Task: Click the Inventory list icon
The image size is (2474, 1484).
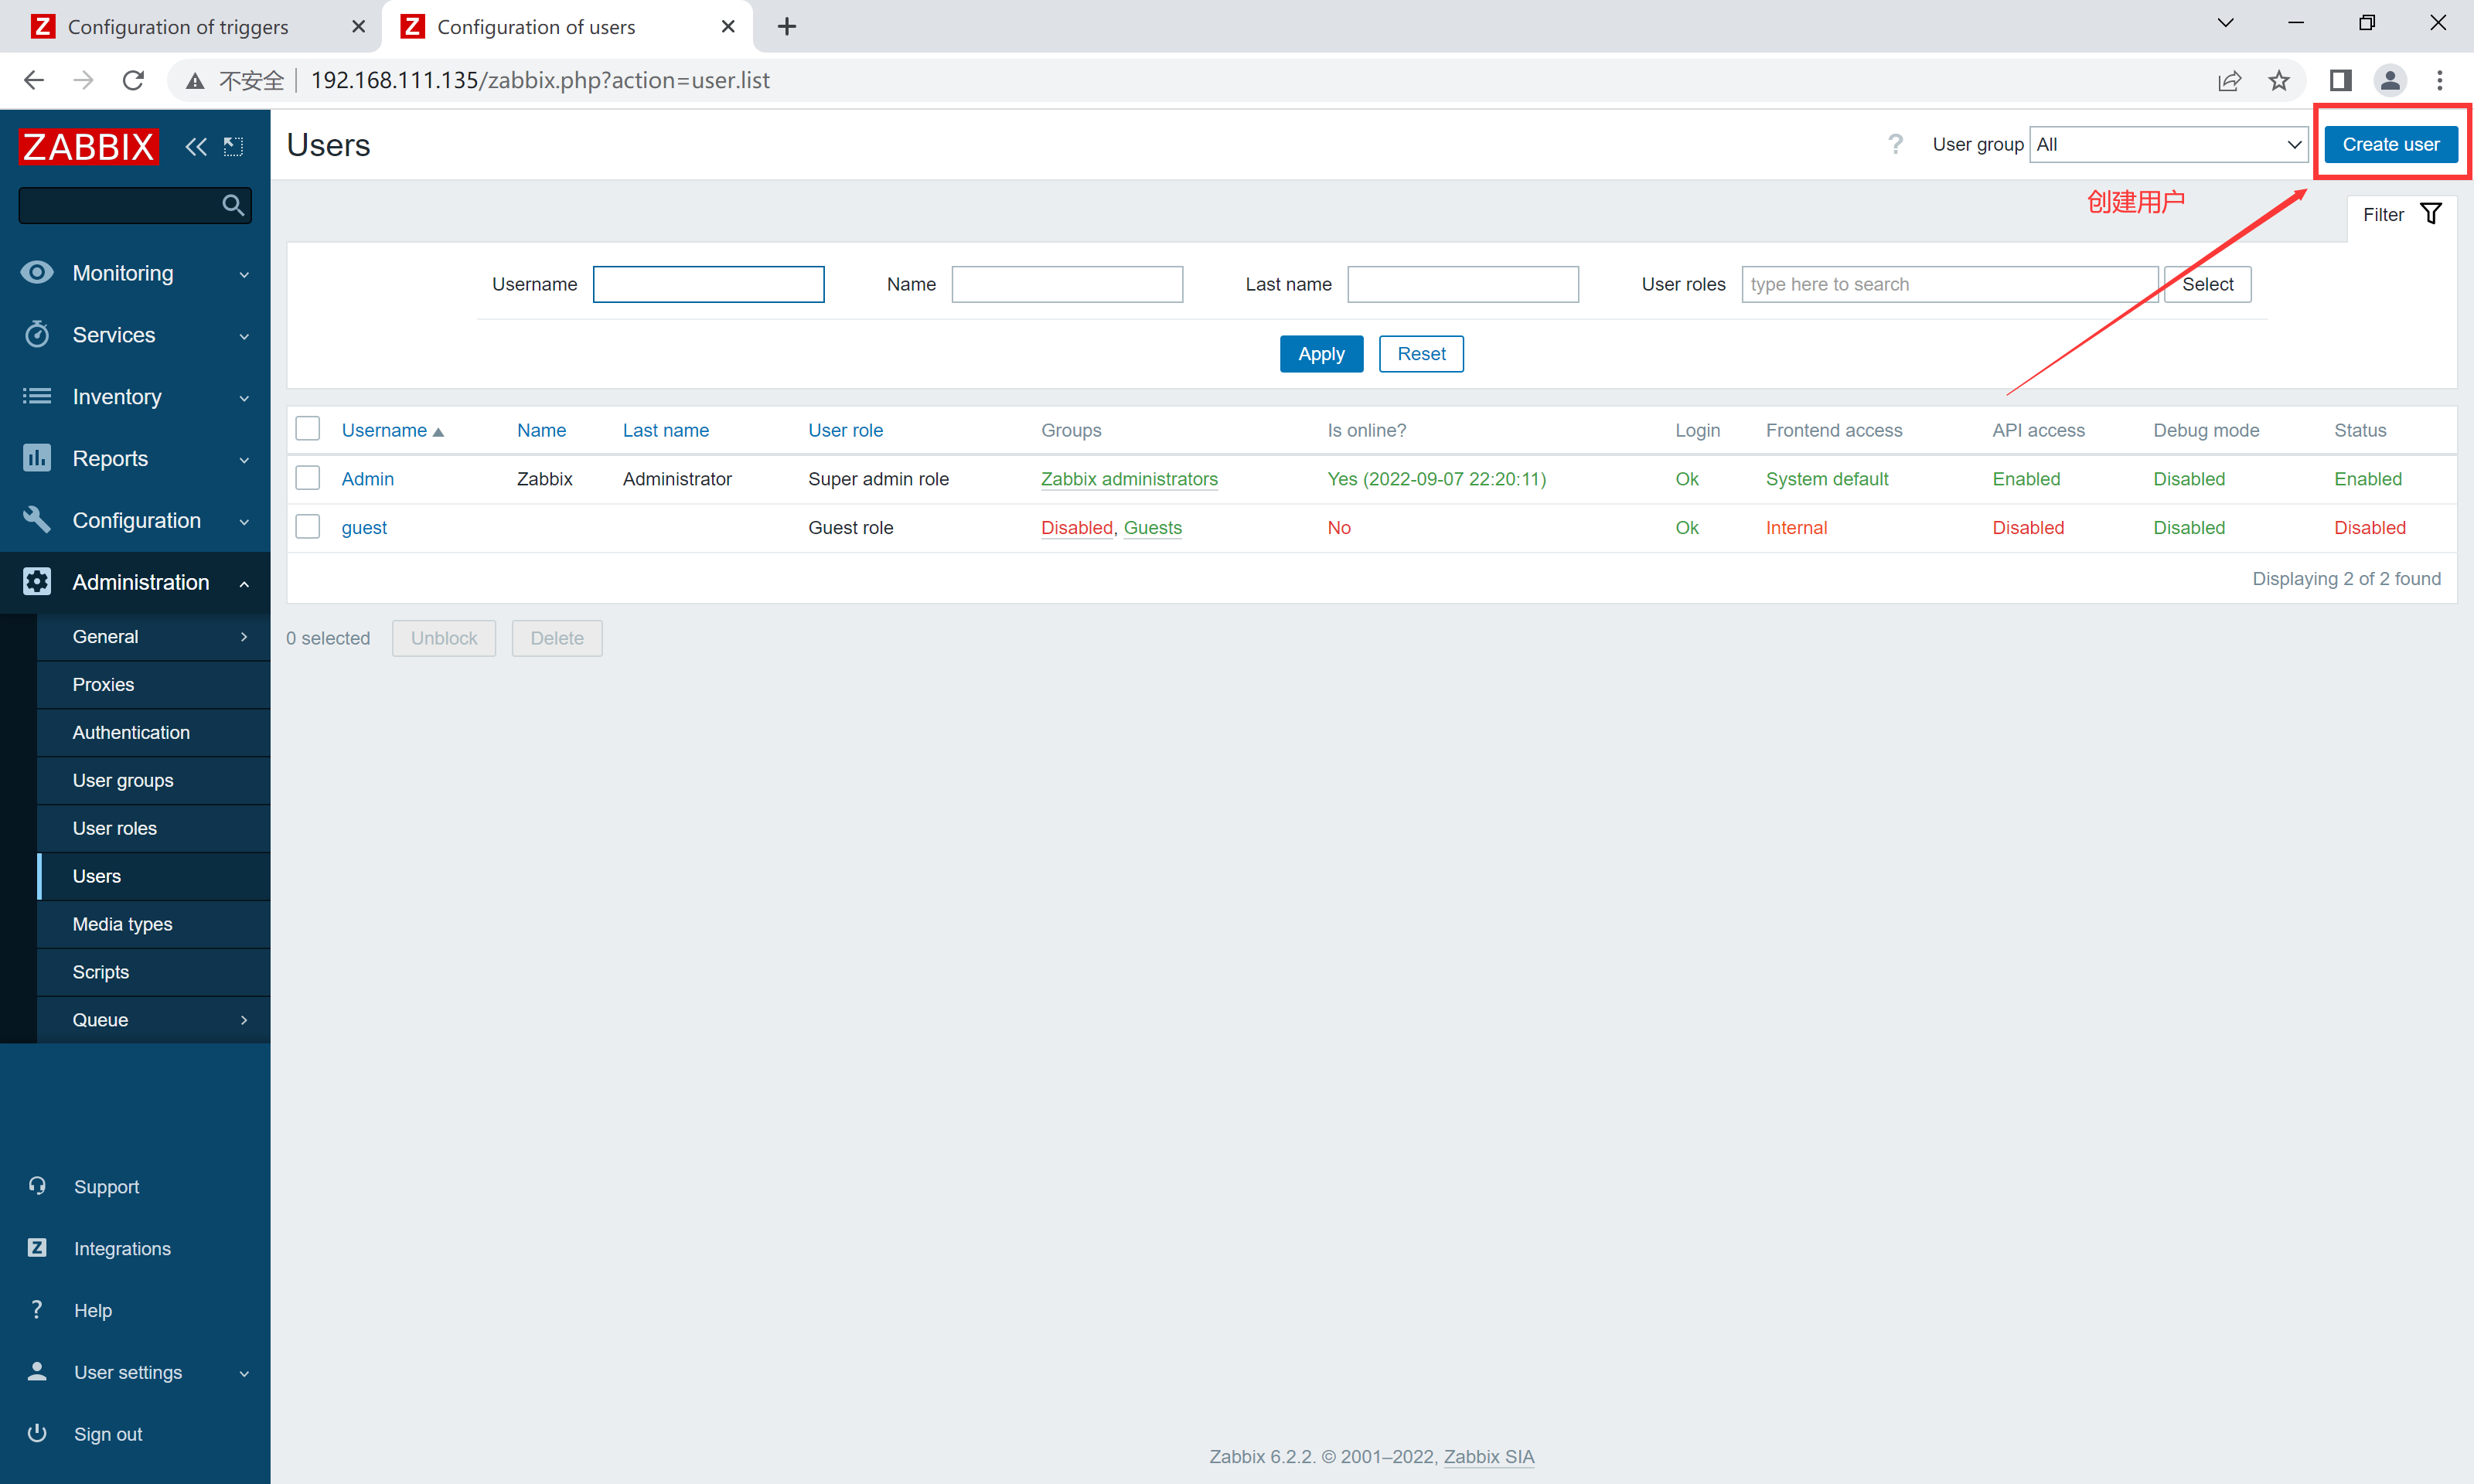Action: point(37,396)
